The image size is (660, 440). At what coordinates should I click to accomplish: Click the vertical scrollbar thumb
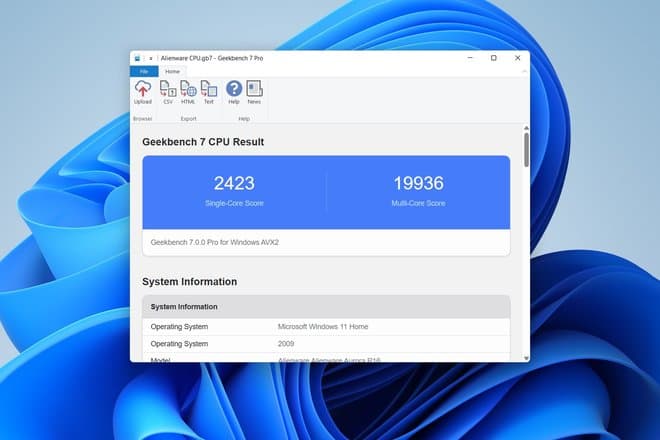[526, 149]
